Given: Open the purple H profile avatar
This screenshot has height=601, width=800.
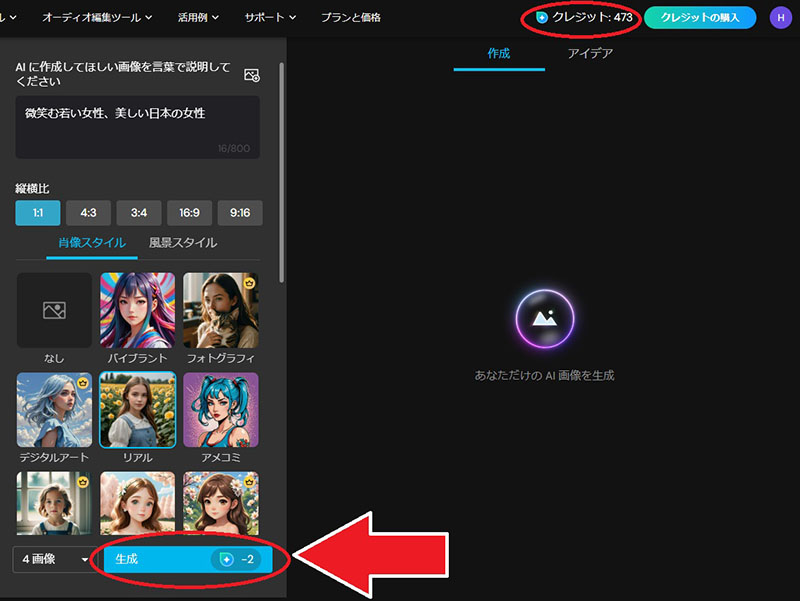Looking at the screenshot, I should click(x=780, y=18).
